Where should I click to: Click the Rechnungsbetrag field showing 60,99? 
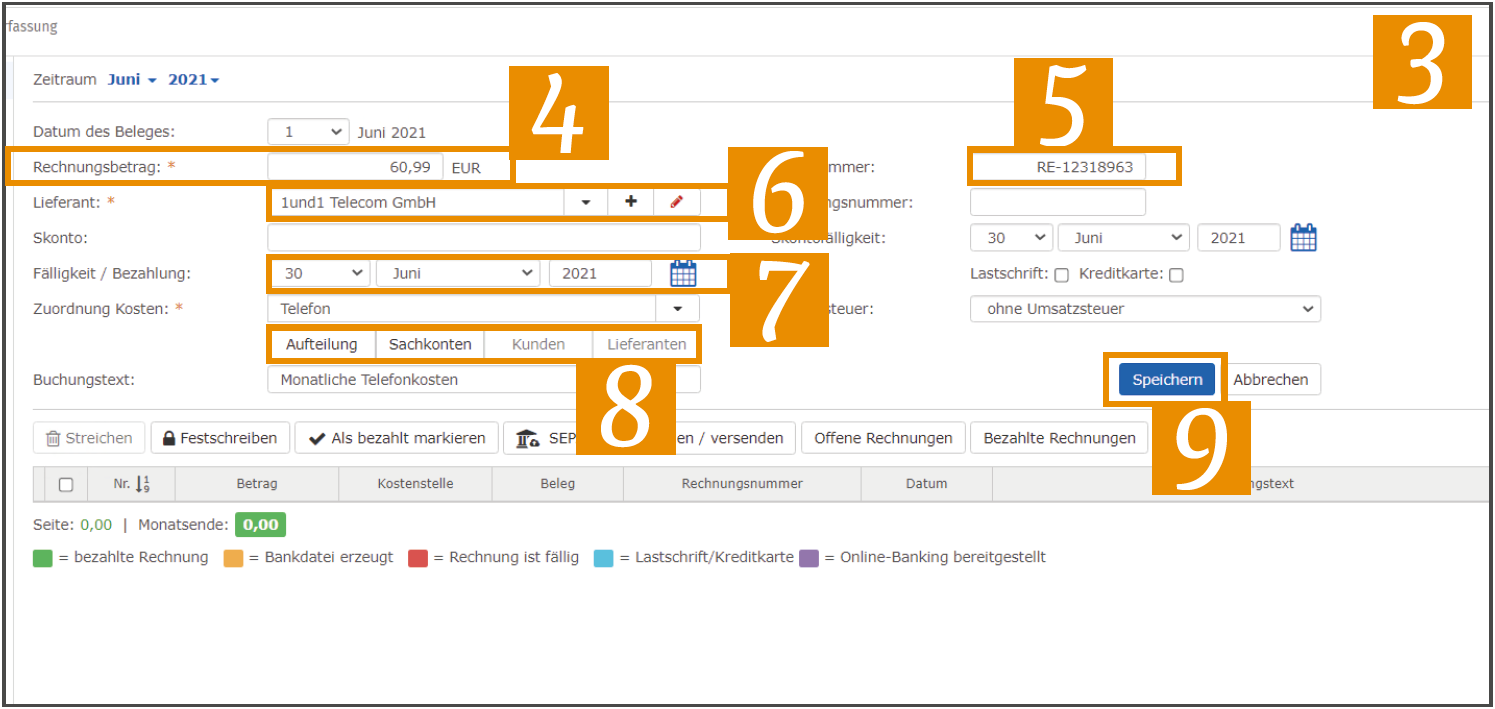[355, 167]
